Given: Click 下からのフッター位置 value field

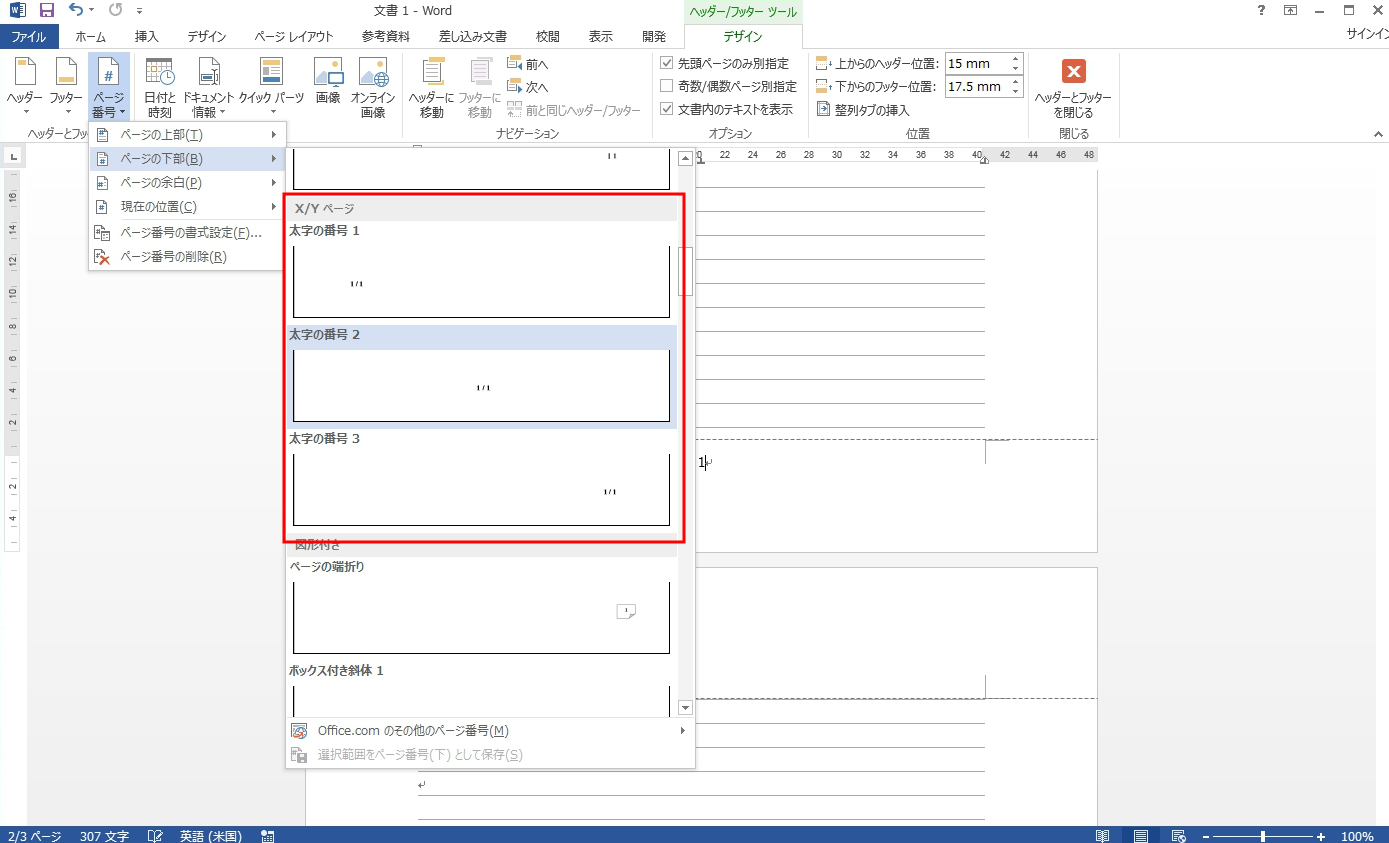Looking at the screenshot, I should (976, 86).
